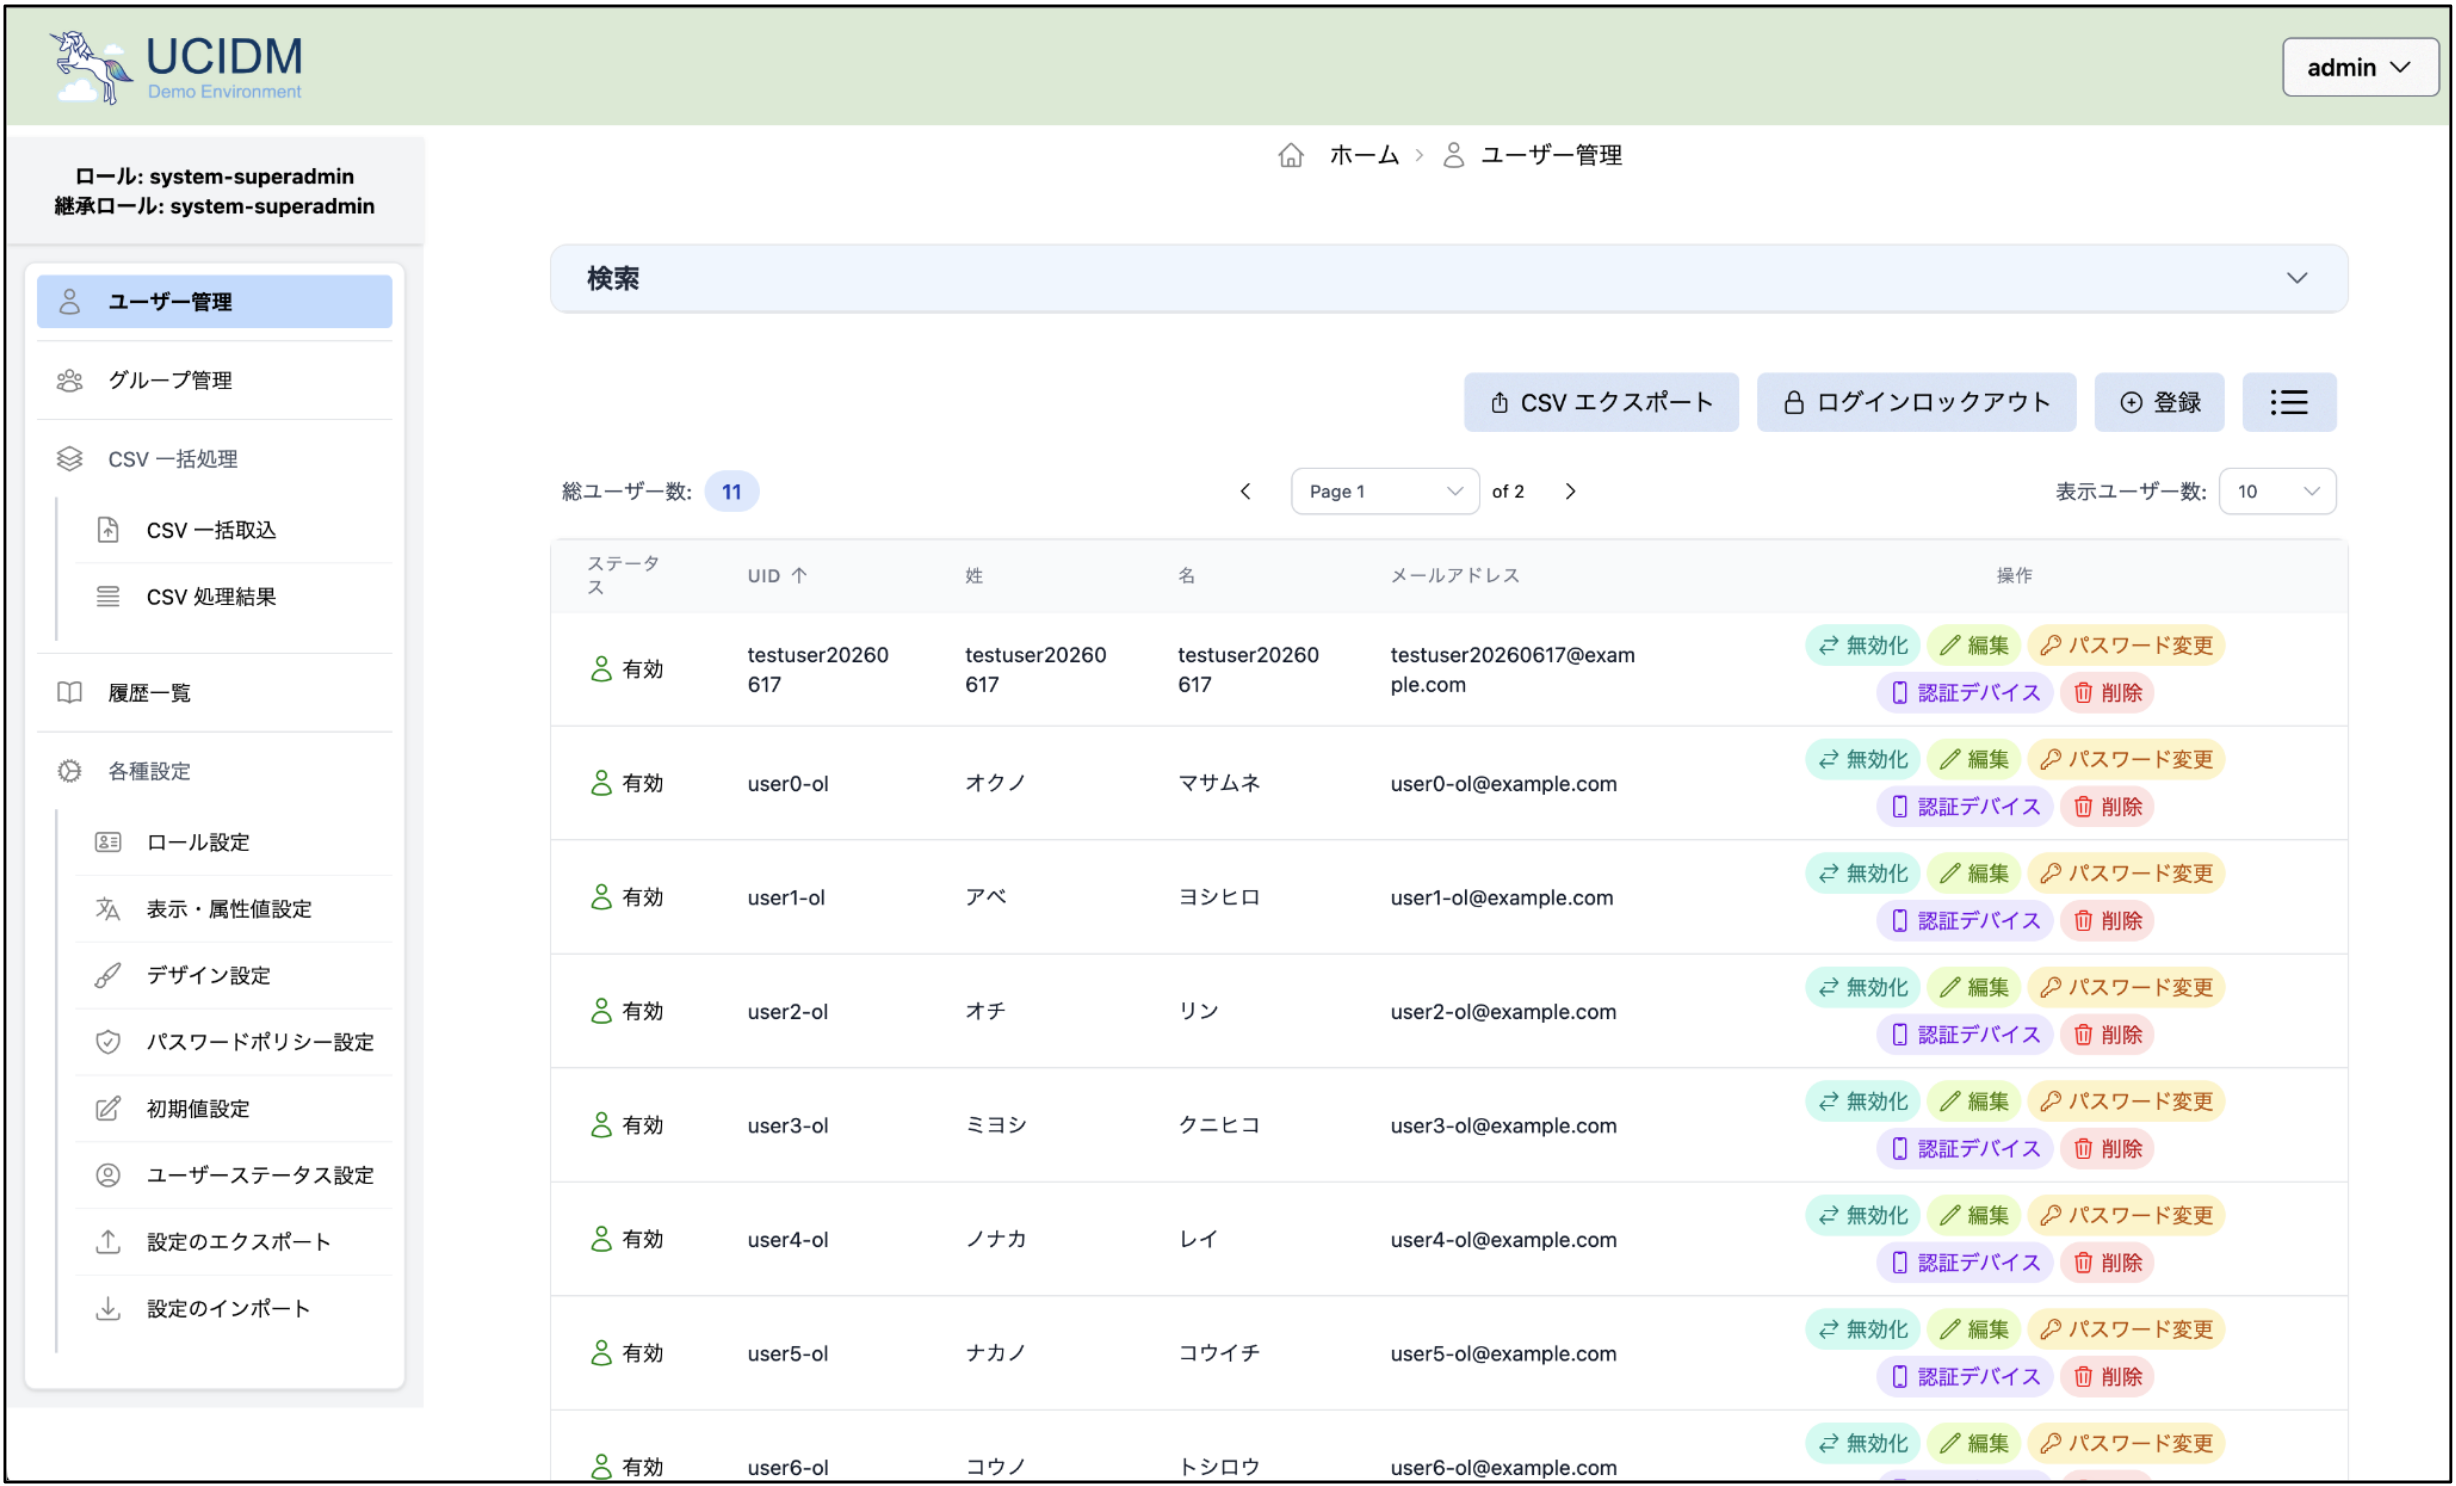Edit user1-ol

[x=1973, y=873]
